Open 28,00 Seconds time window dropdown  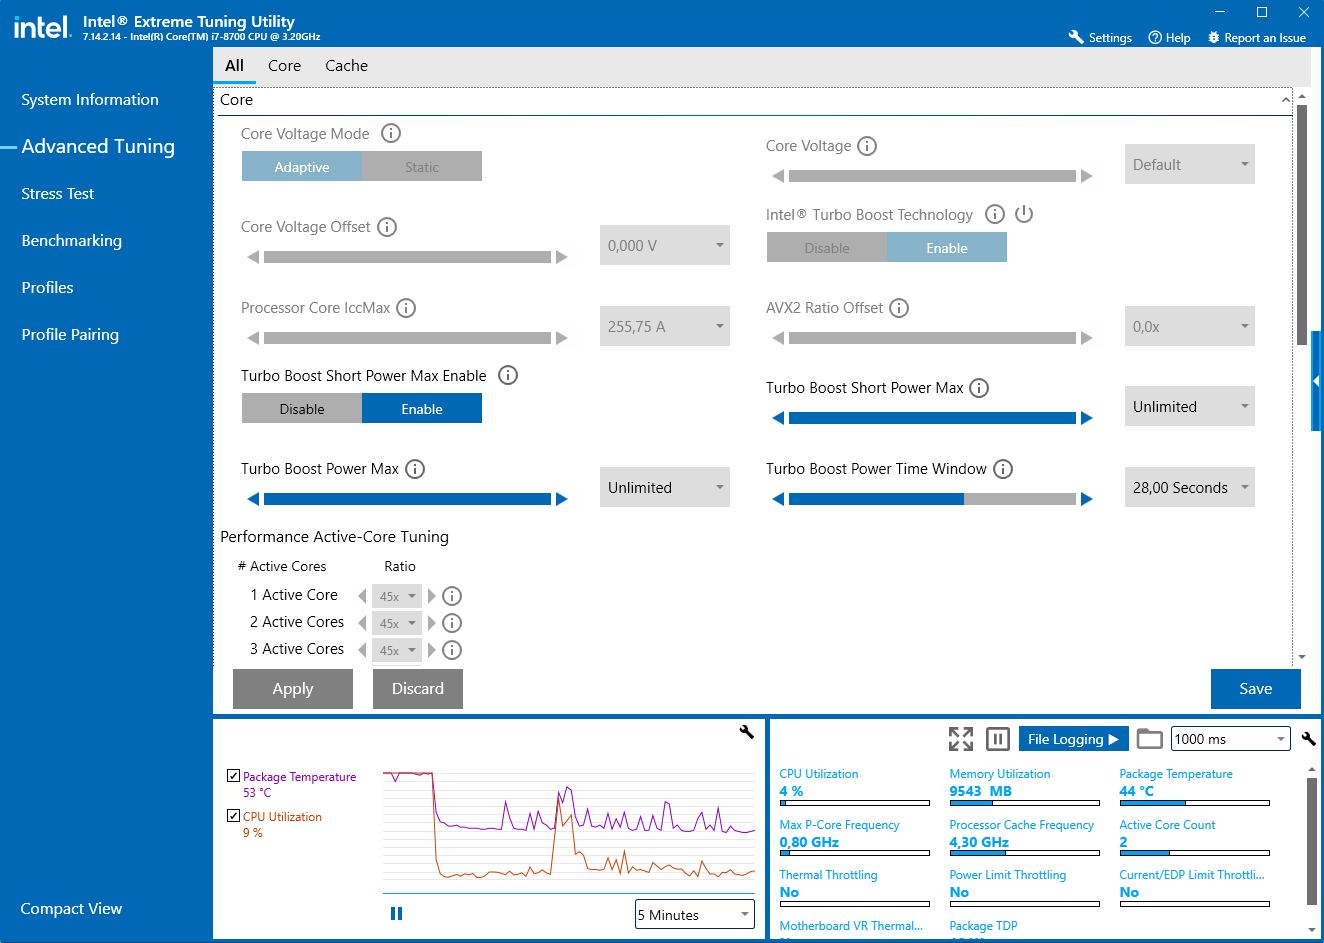pyautogui.click(x=1190, y=487)
